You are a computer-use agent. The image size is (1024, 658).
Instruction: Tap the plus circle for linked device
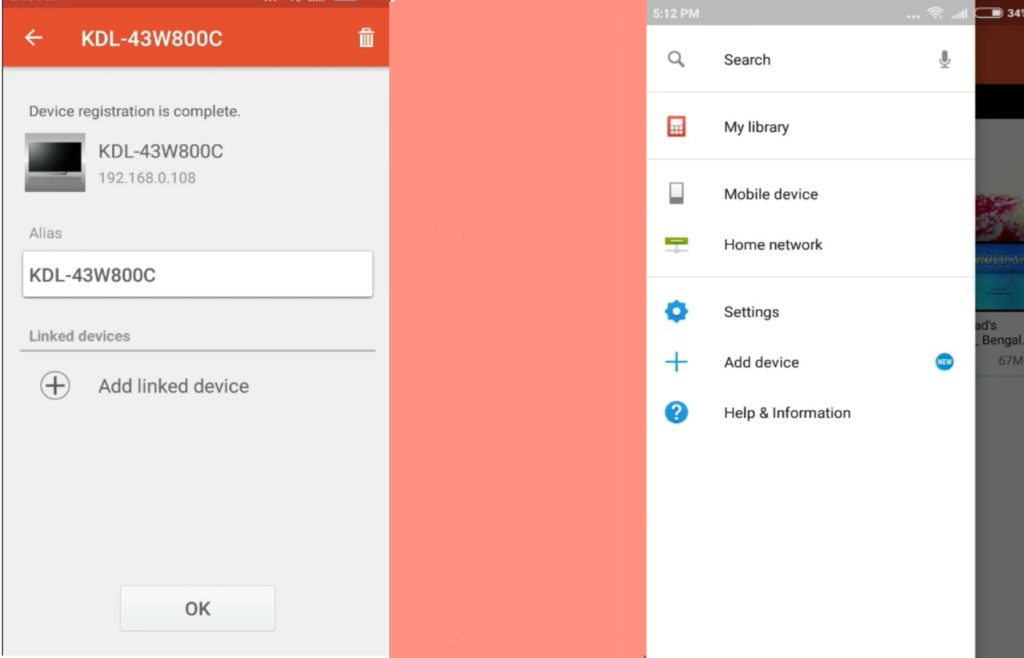click(x=55, y=386)
